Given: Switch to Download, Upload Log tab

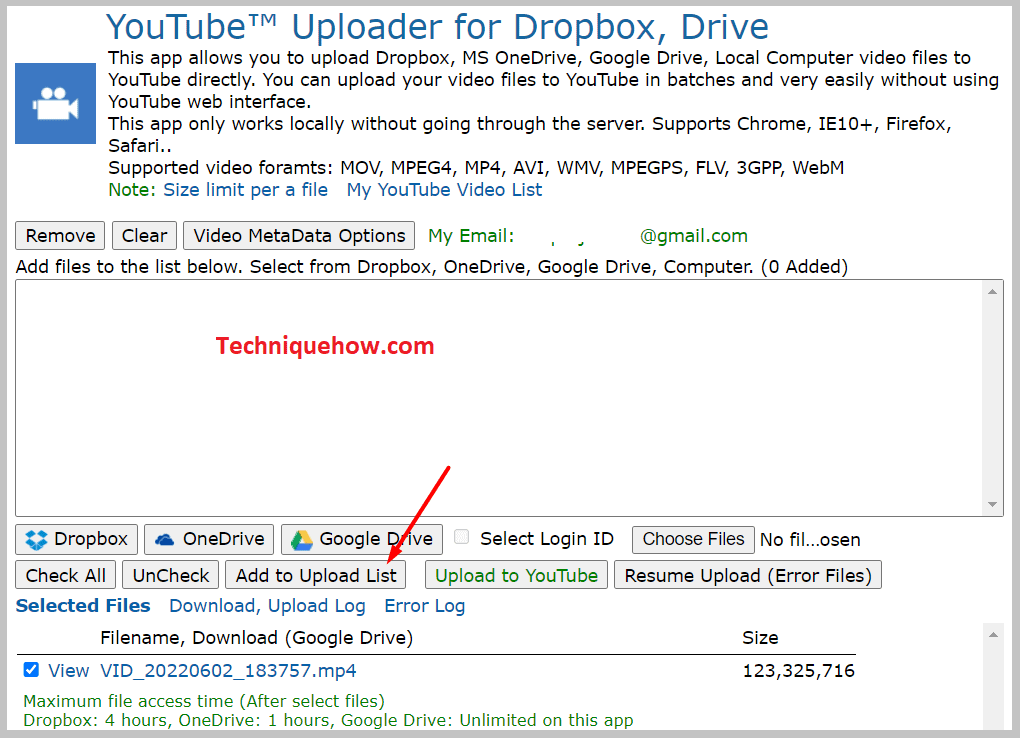Looking at the screenshot, I should (x=267, y=606).
